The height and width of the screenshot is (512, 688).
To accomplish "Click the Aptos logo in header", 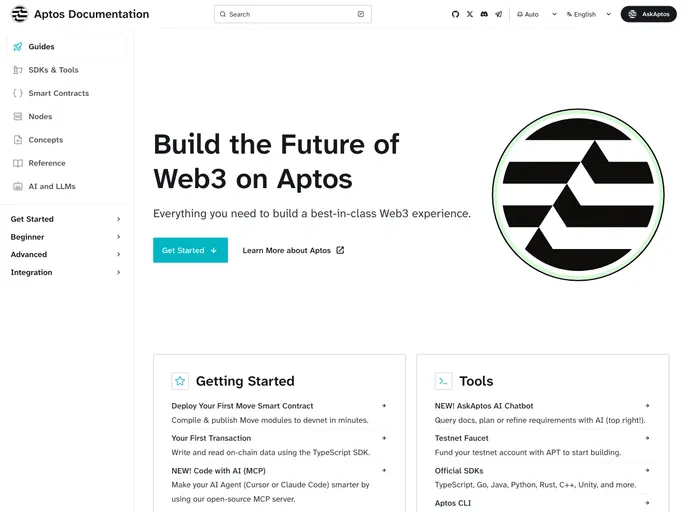I will pyautogui.click(x=19, y=14).
